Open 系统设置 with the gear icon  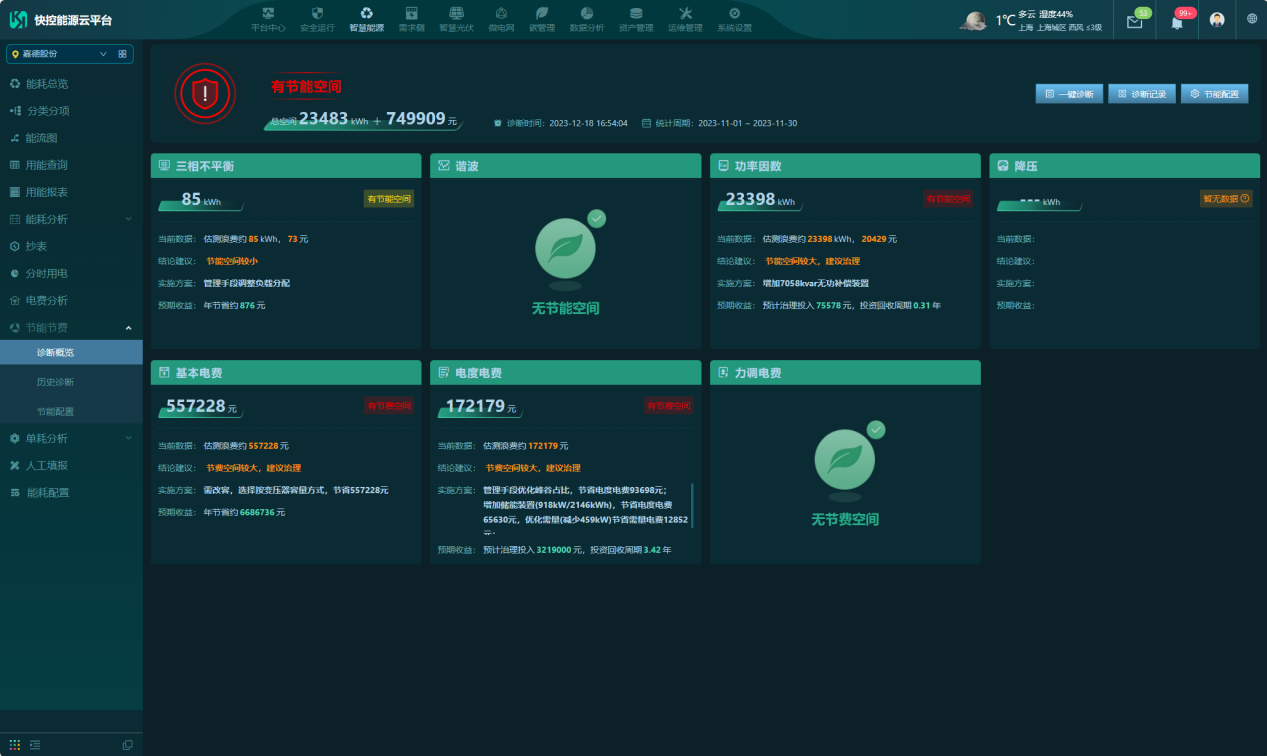pyautogui.click(x=734, y=19)
